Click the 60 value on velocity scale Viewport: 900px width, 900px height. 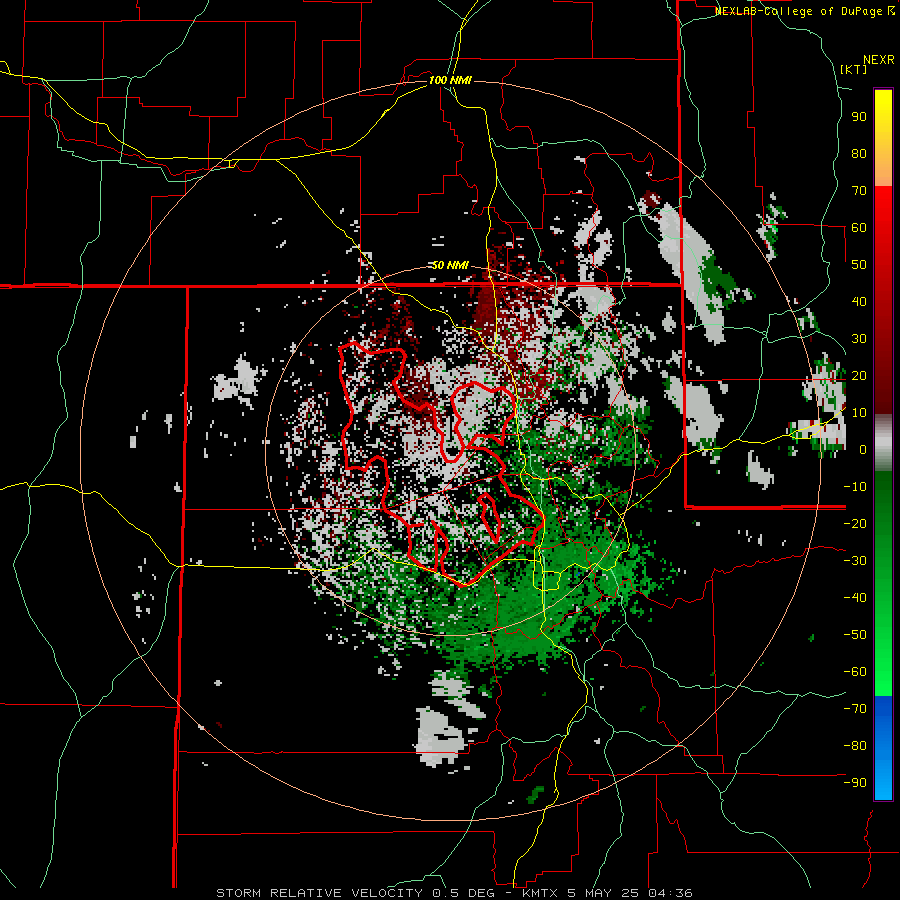859,227
